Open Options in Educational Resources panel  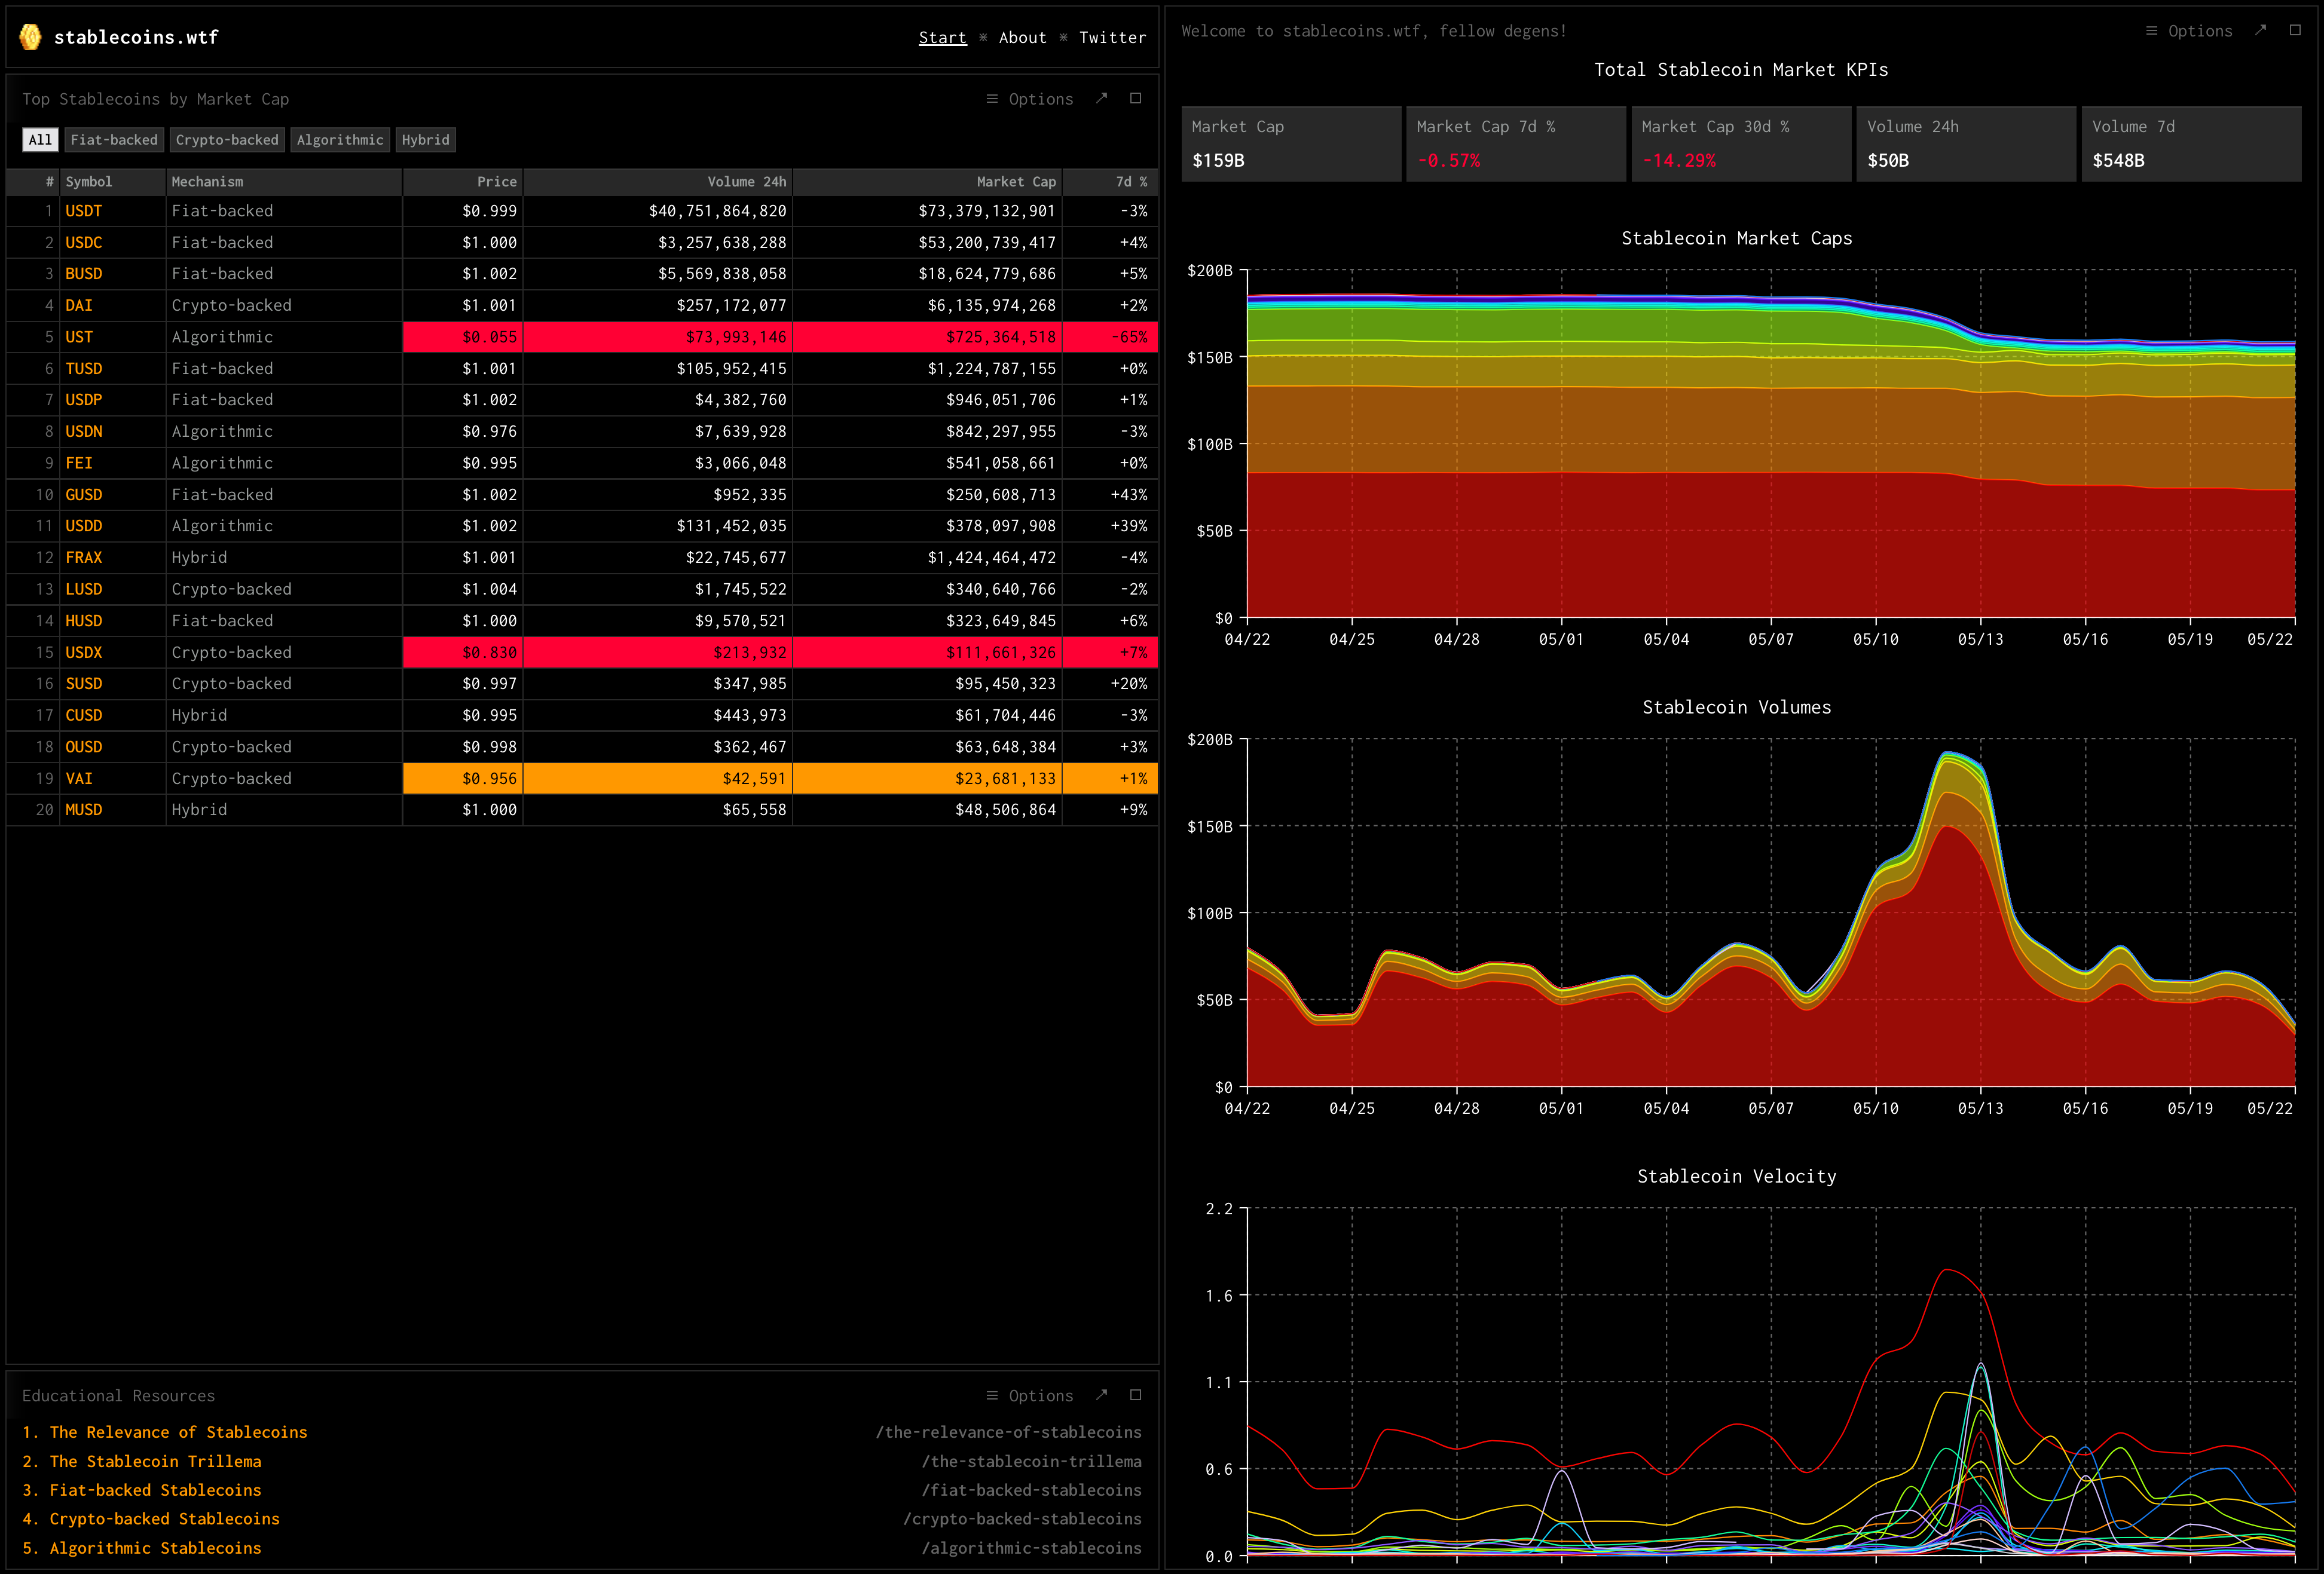(1029, 1395)
